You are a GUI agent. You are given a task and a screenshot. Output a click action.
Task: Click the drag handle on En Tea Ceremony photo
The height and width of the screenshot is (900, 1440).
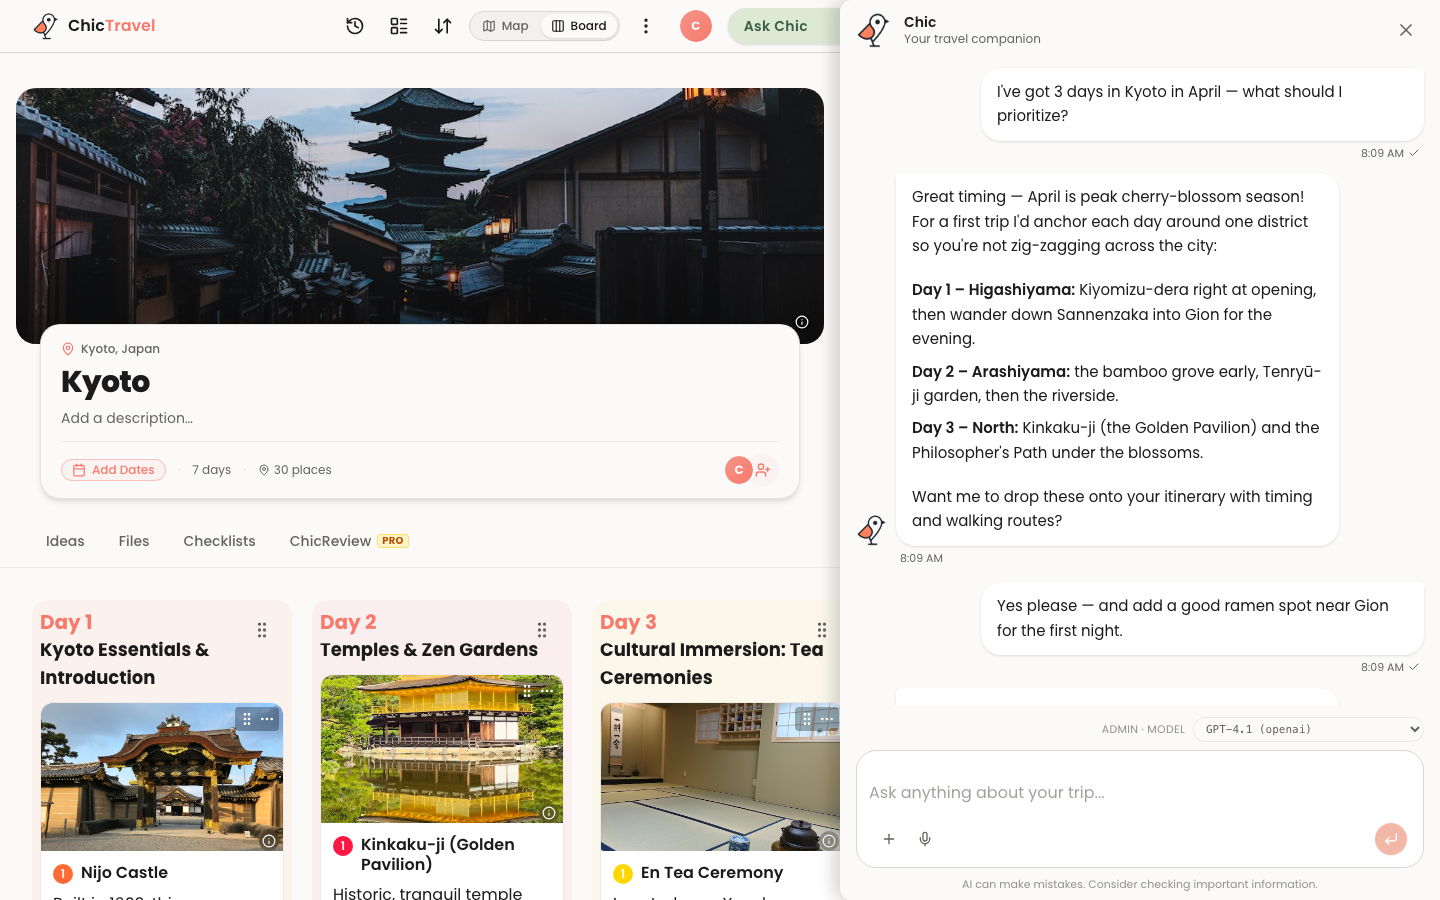coord(807,719)
